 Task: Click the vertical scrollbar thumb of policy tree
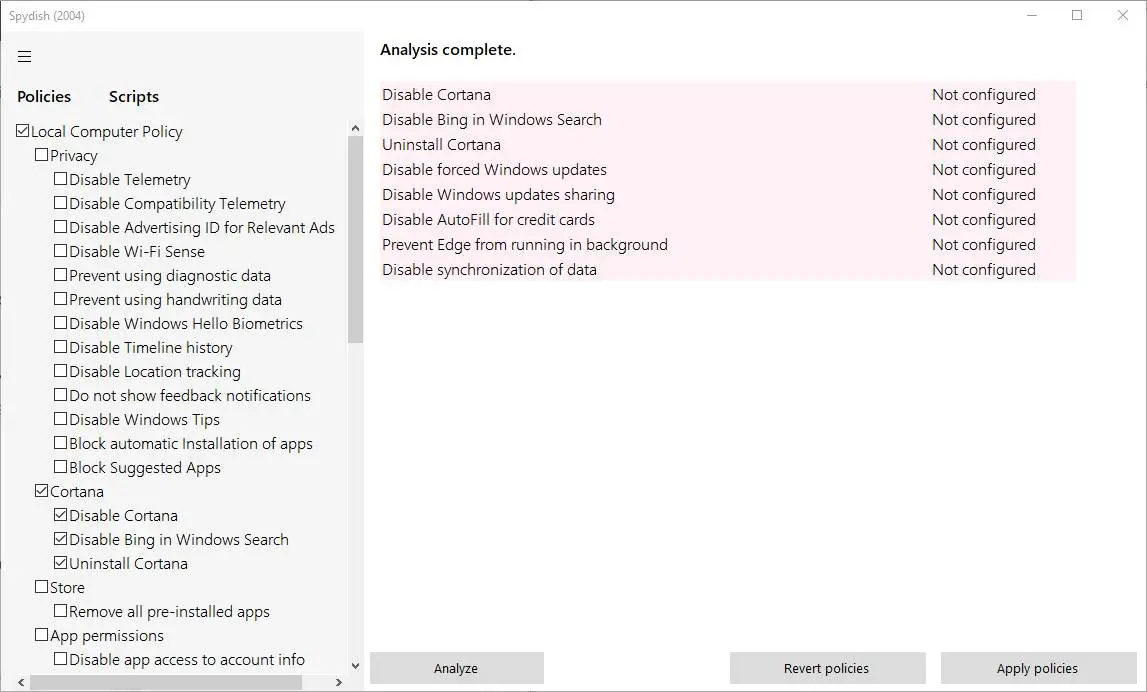click(x=355, y=240)
